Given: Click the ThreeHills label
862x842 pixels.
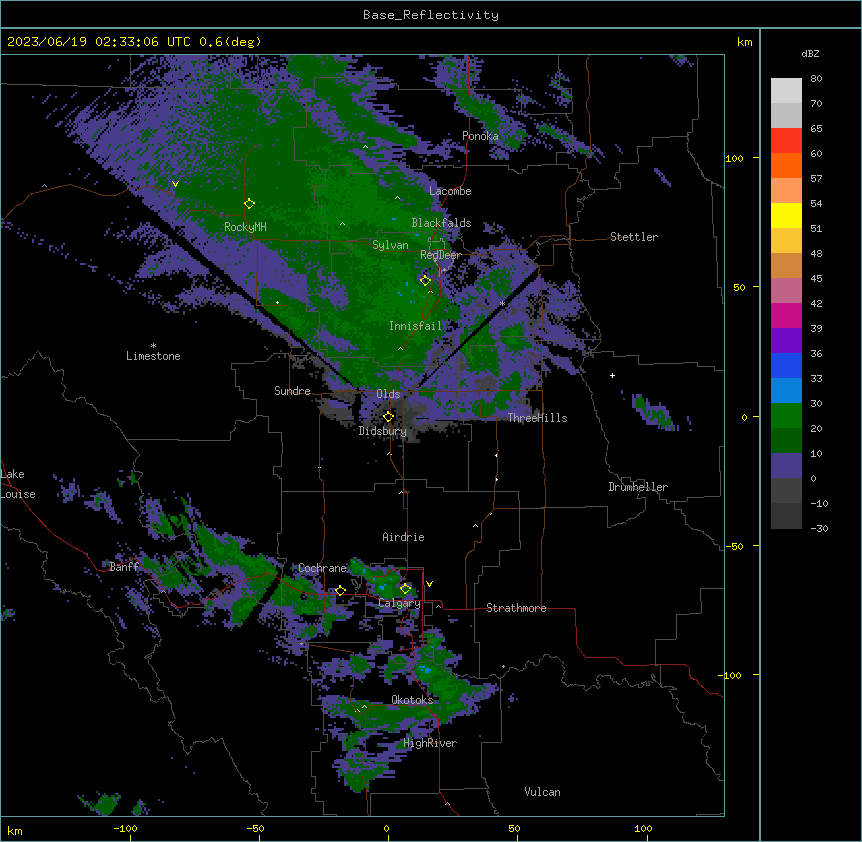Looking at the screenshot, I should click(537, 418).
